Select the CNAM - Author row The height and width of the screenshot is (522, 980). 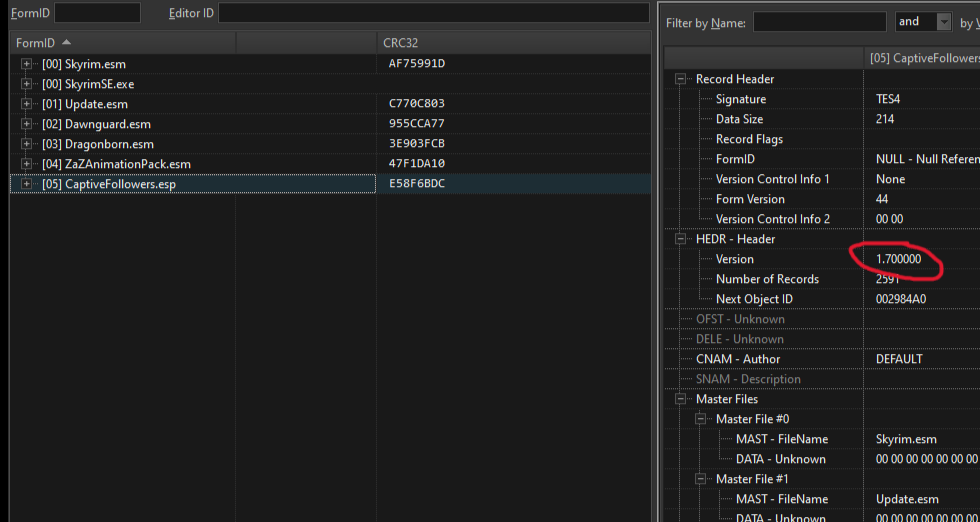(822, 359)
